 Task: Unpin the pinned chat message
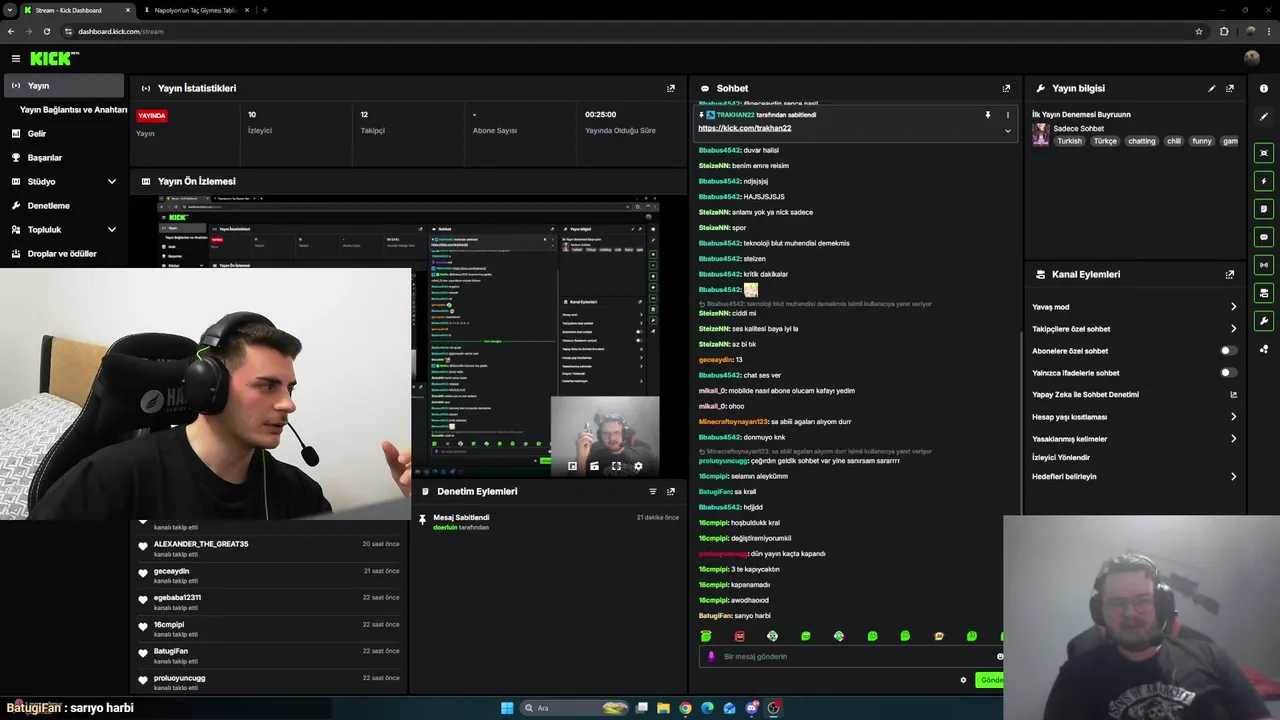(x=988, y=115)
